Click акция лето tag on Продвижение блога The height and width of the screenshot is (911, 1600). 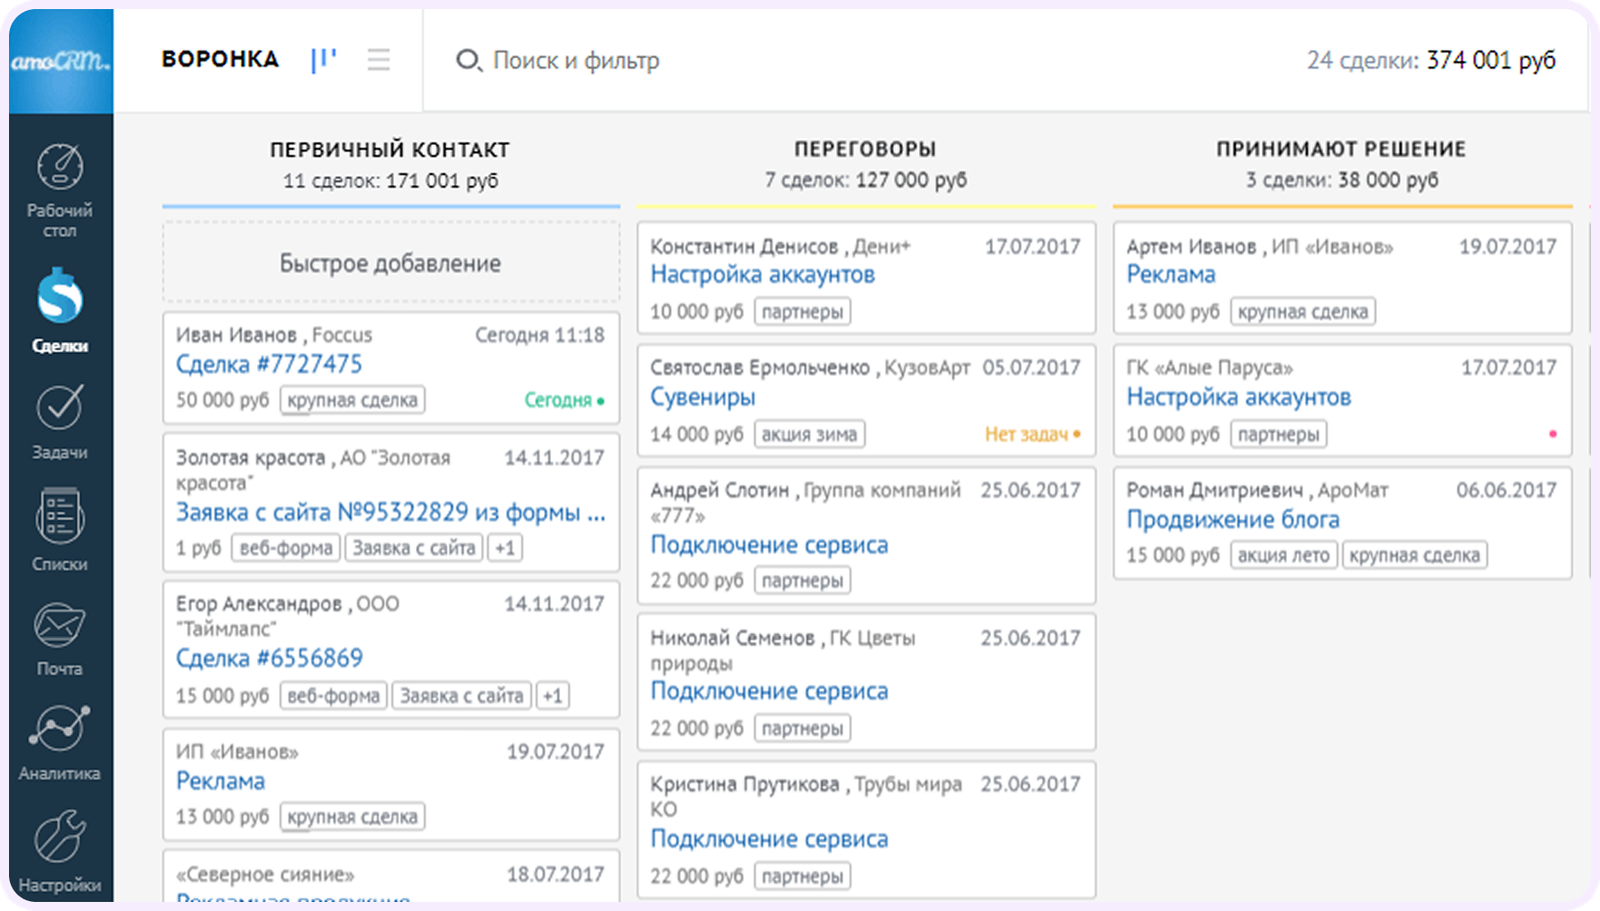[1283, 555]
